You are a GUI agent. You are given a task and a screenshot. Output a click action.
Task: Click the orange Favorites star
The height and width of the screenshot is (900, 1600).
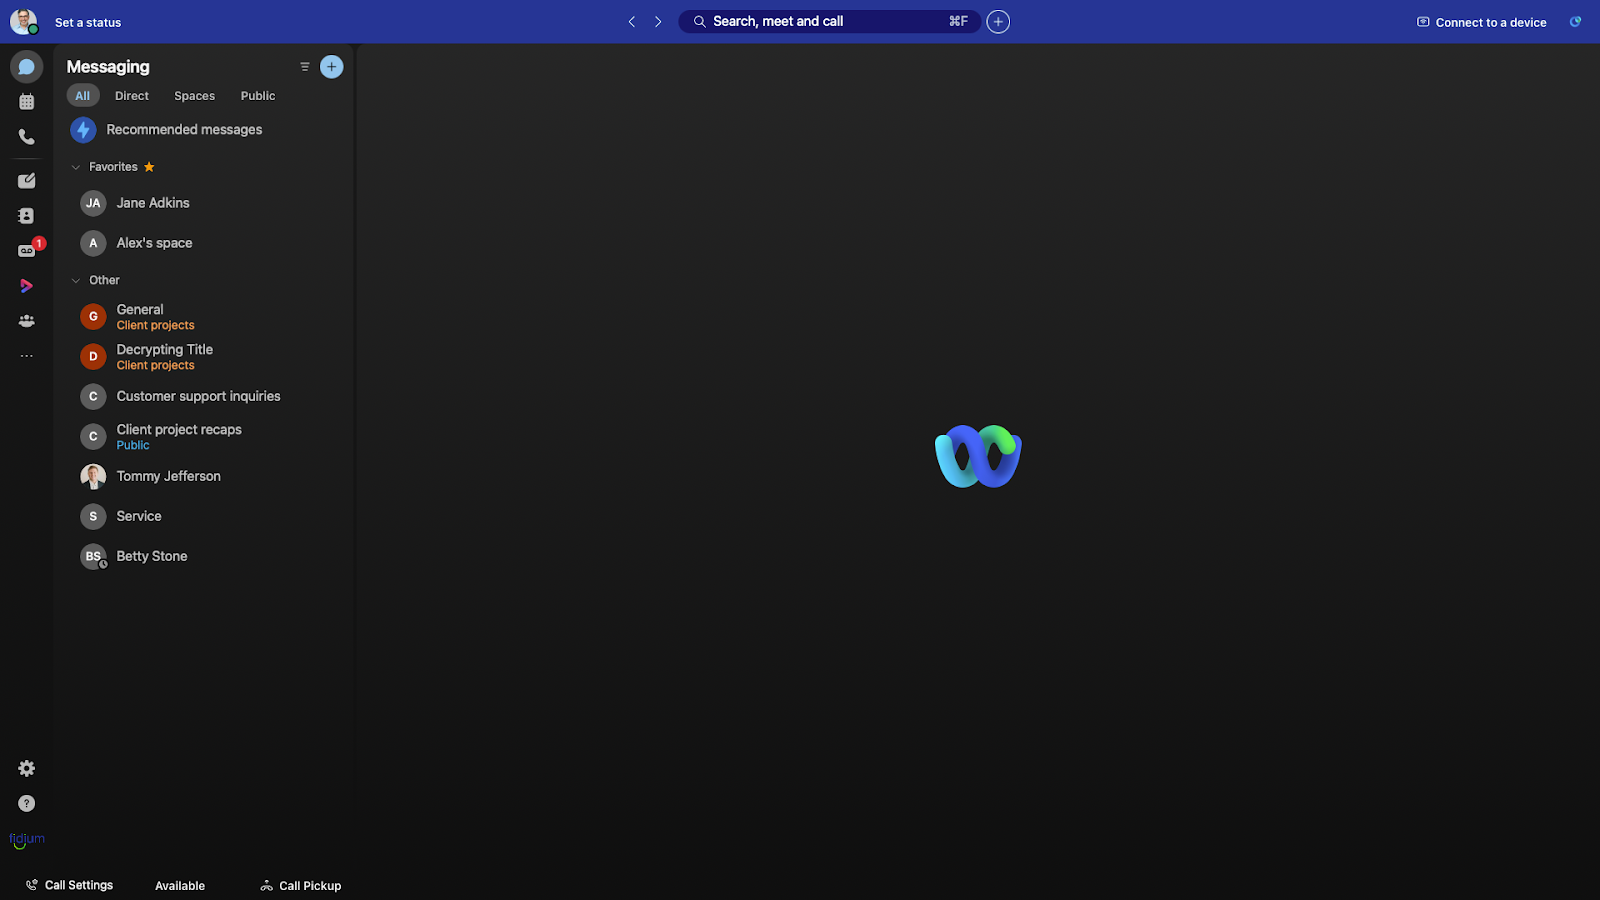(149, 167)
